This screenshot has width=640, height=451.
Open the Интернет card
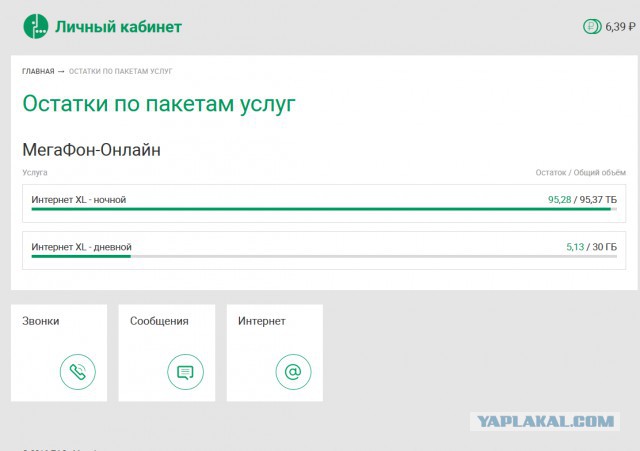tap(275, 353)
